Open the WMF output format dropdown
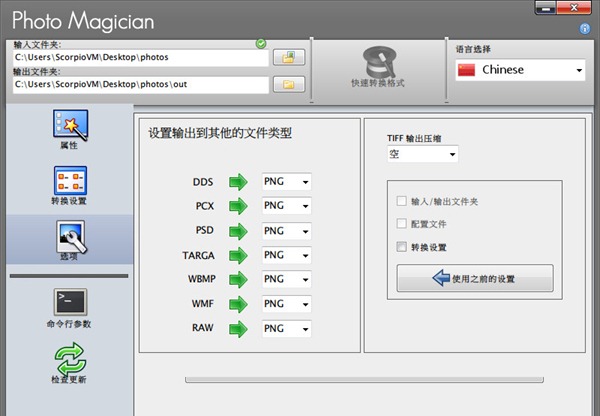600x416 pixels. (287, 304)
